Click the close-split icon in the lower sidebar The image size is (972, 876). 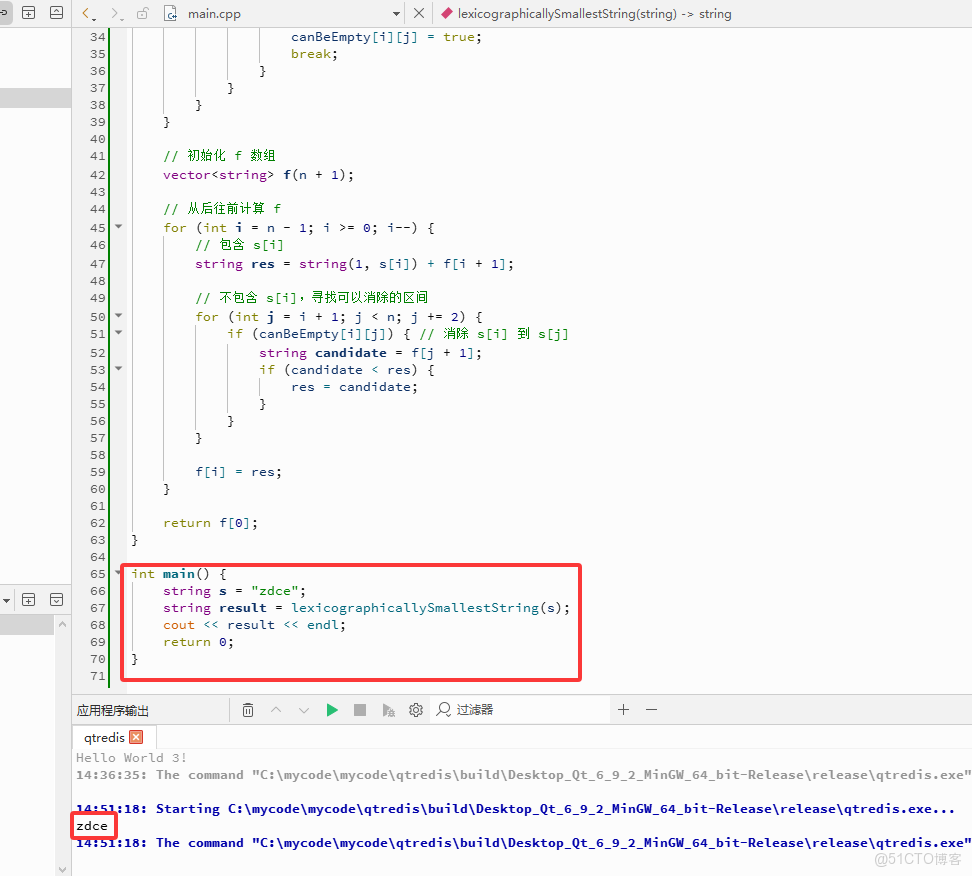coord(56,599)
